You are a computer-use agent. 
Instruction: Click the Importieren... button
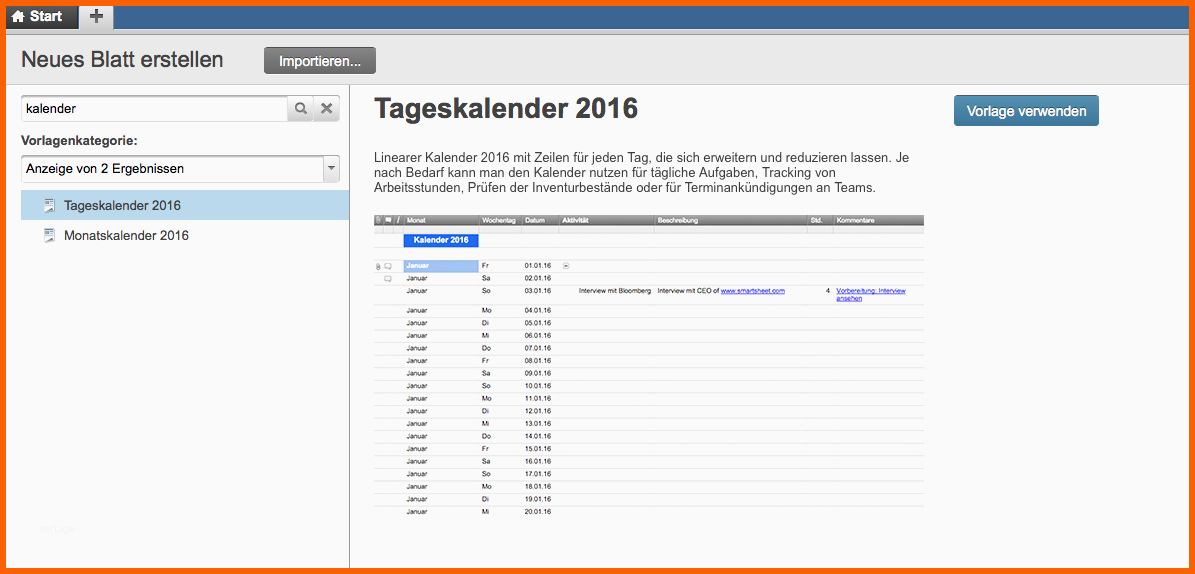point(320,61)
